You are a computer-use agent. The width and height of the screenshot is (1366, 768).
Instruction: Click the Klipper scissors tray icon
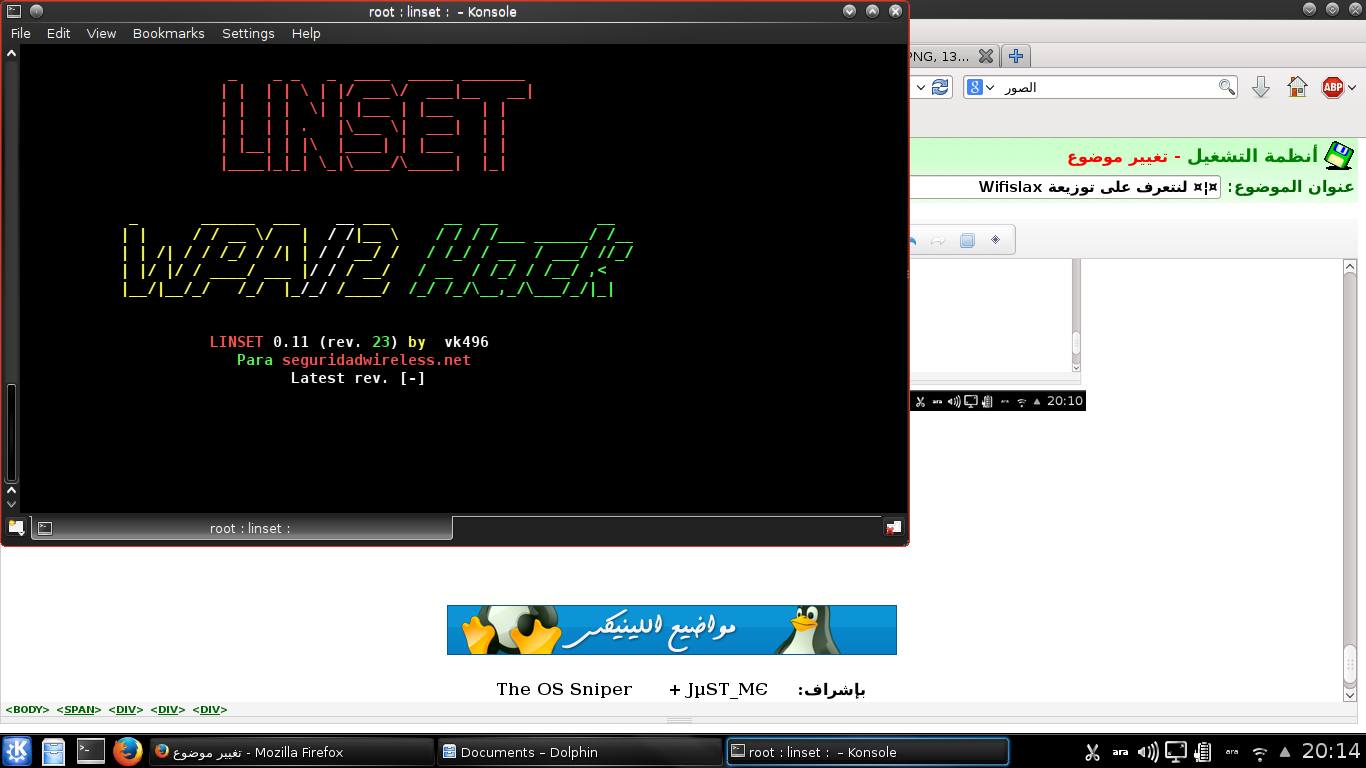click(1092, 752)
